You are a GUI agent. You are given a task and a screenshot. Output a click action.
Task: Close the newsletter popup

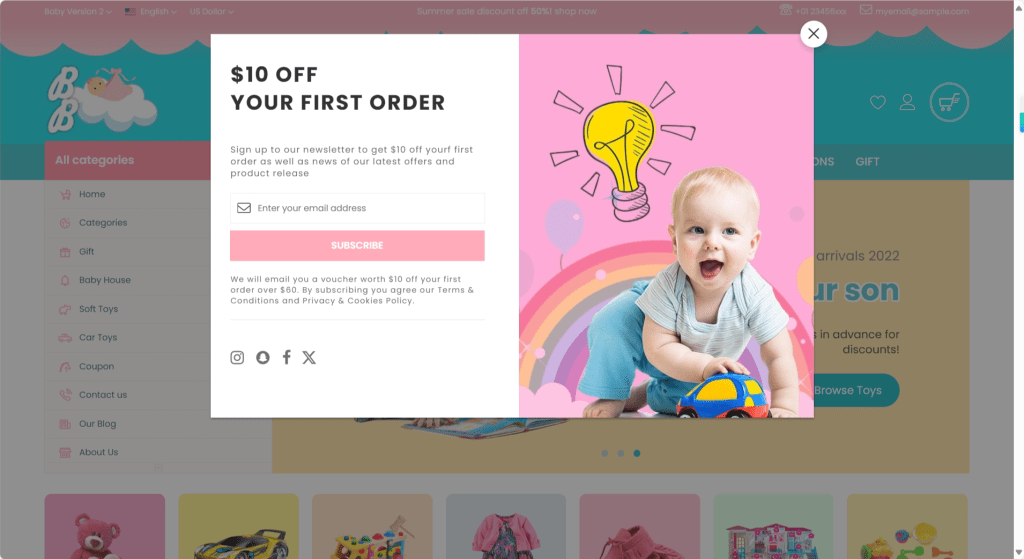point(814,34)
